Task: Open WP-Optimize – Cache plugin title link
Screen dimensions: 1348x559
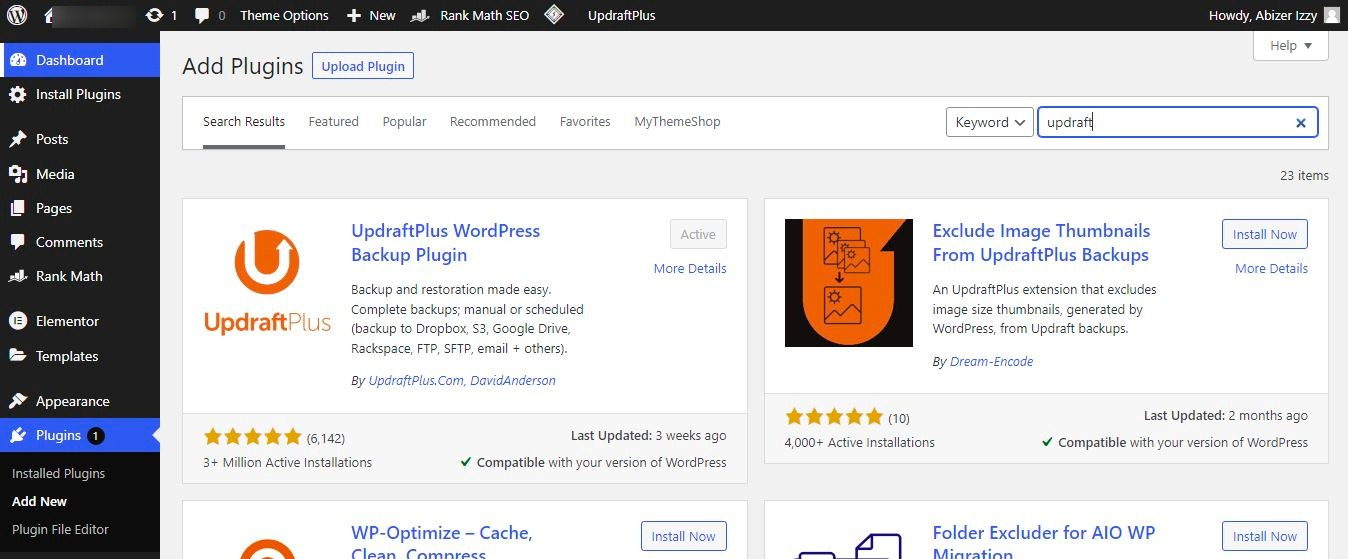Action: coord(442,541)
